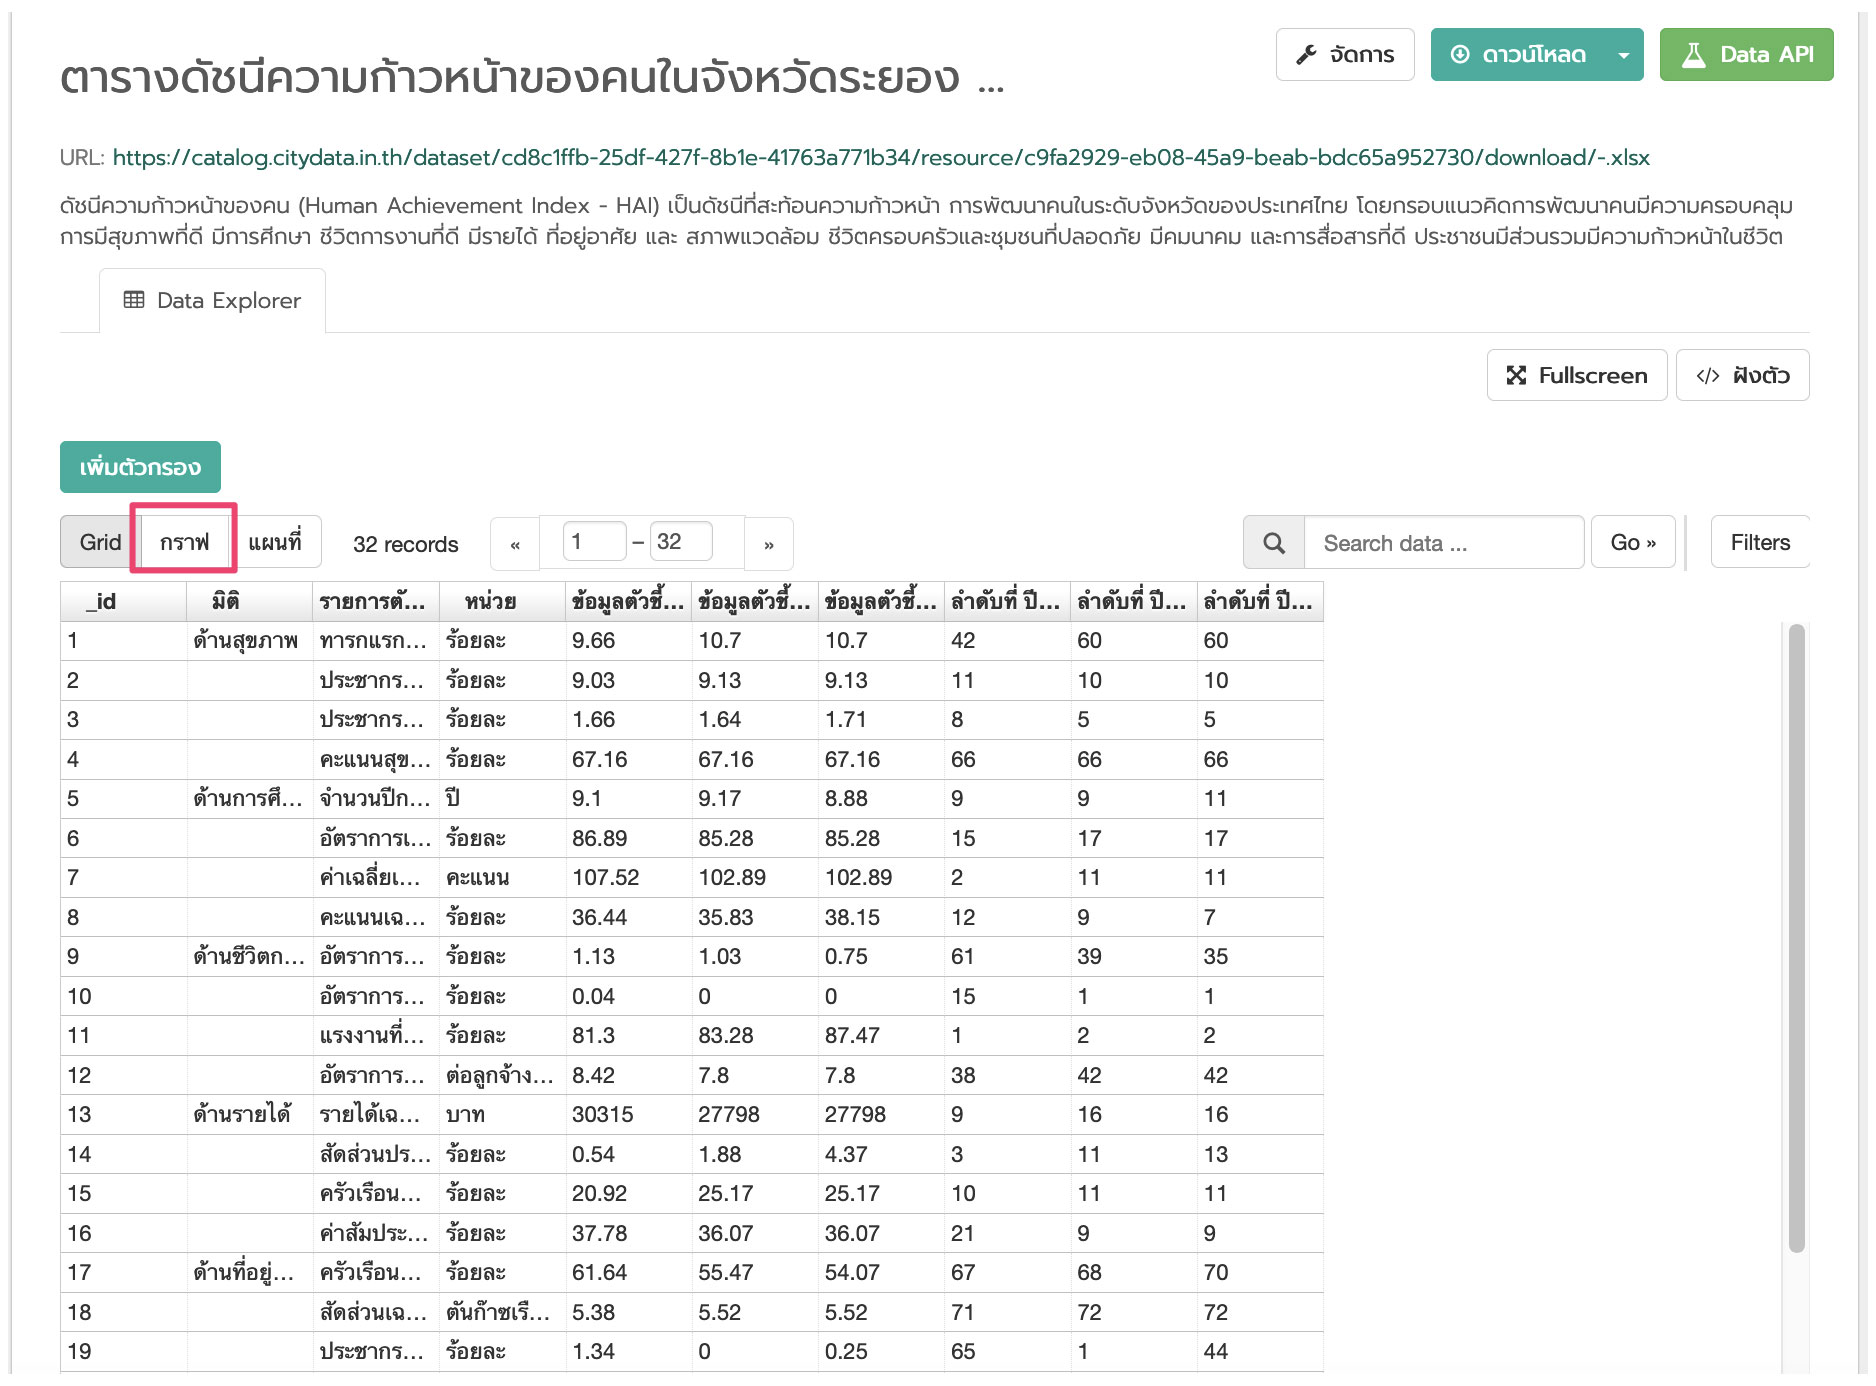Switch to the Grid view tab
The width and height of the screenshot is (1876, 1386).
tap(99, 542)
